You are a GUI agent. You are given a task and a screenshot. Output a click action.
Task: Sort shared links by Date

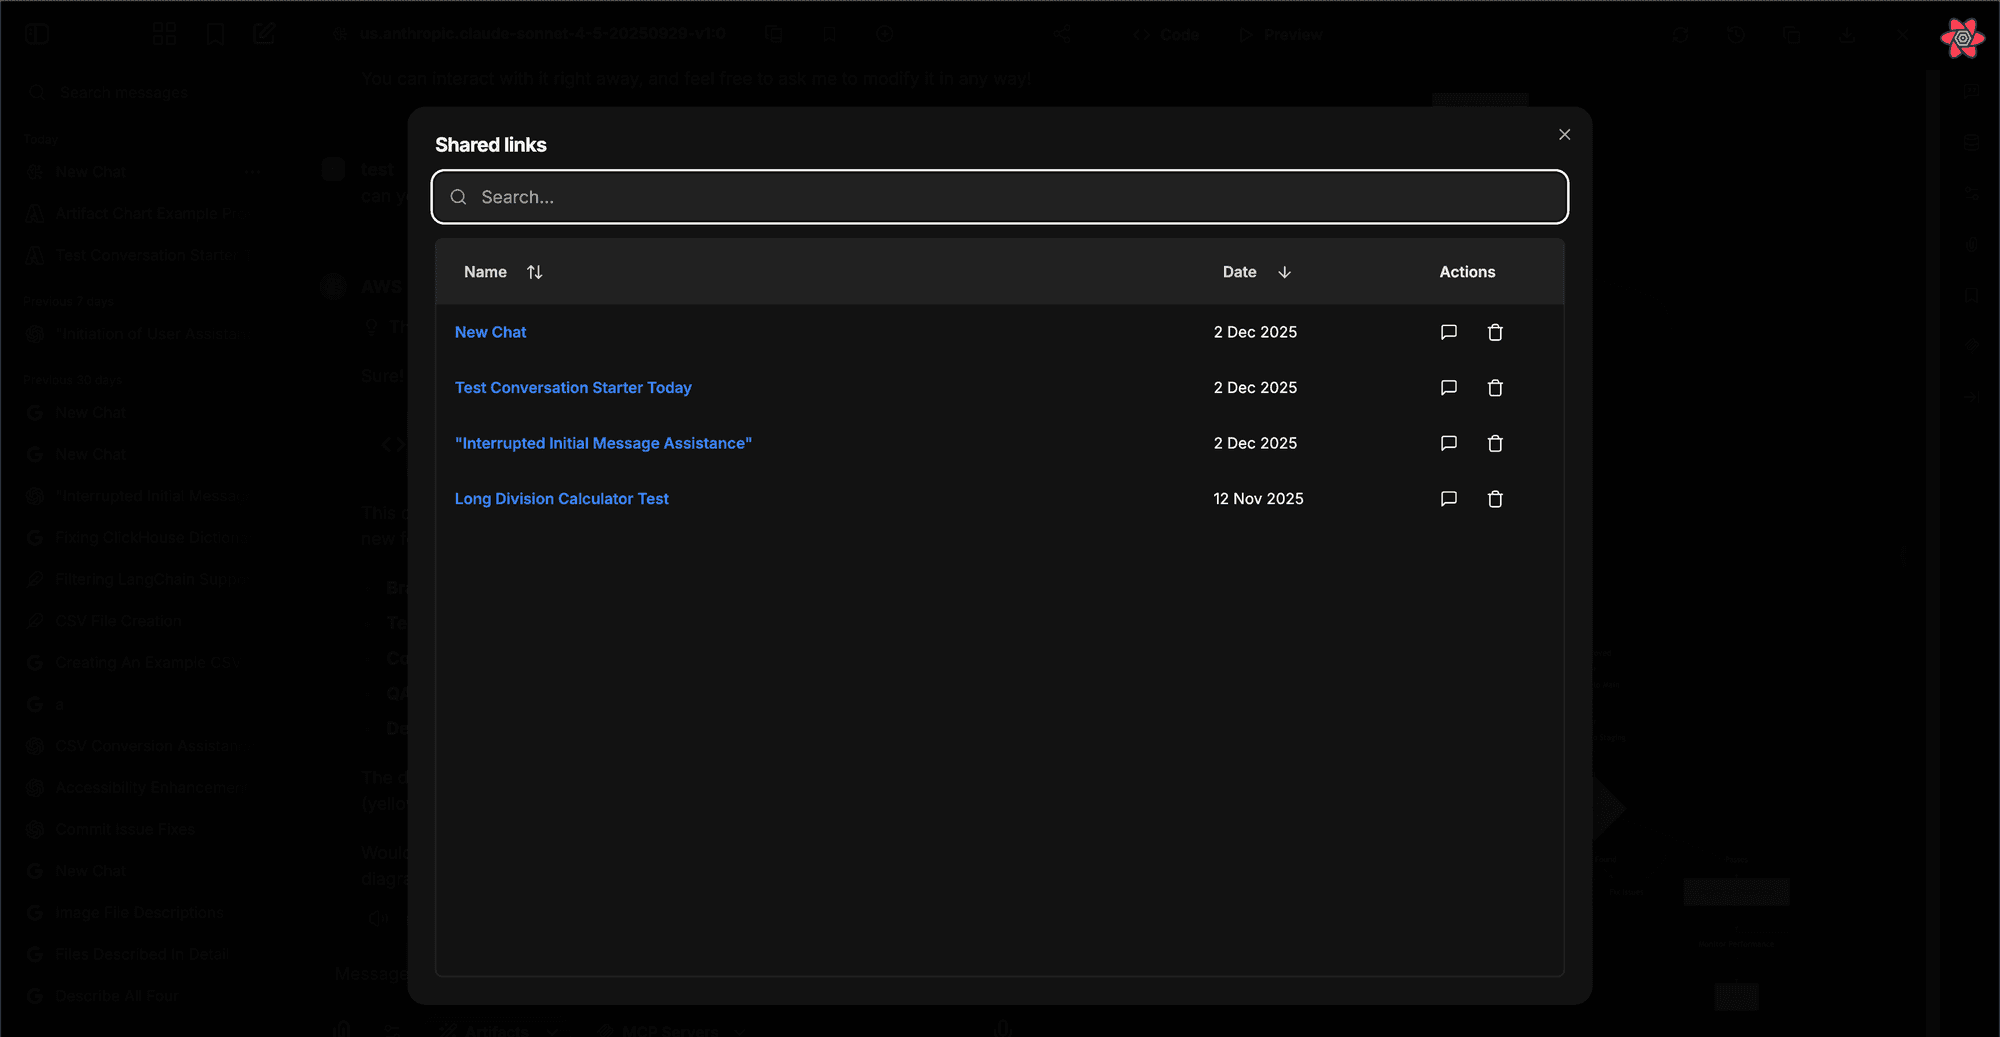1257,272
